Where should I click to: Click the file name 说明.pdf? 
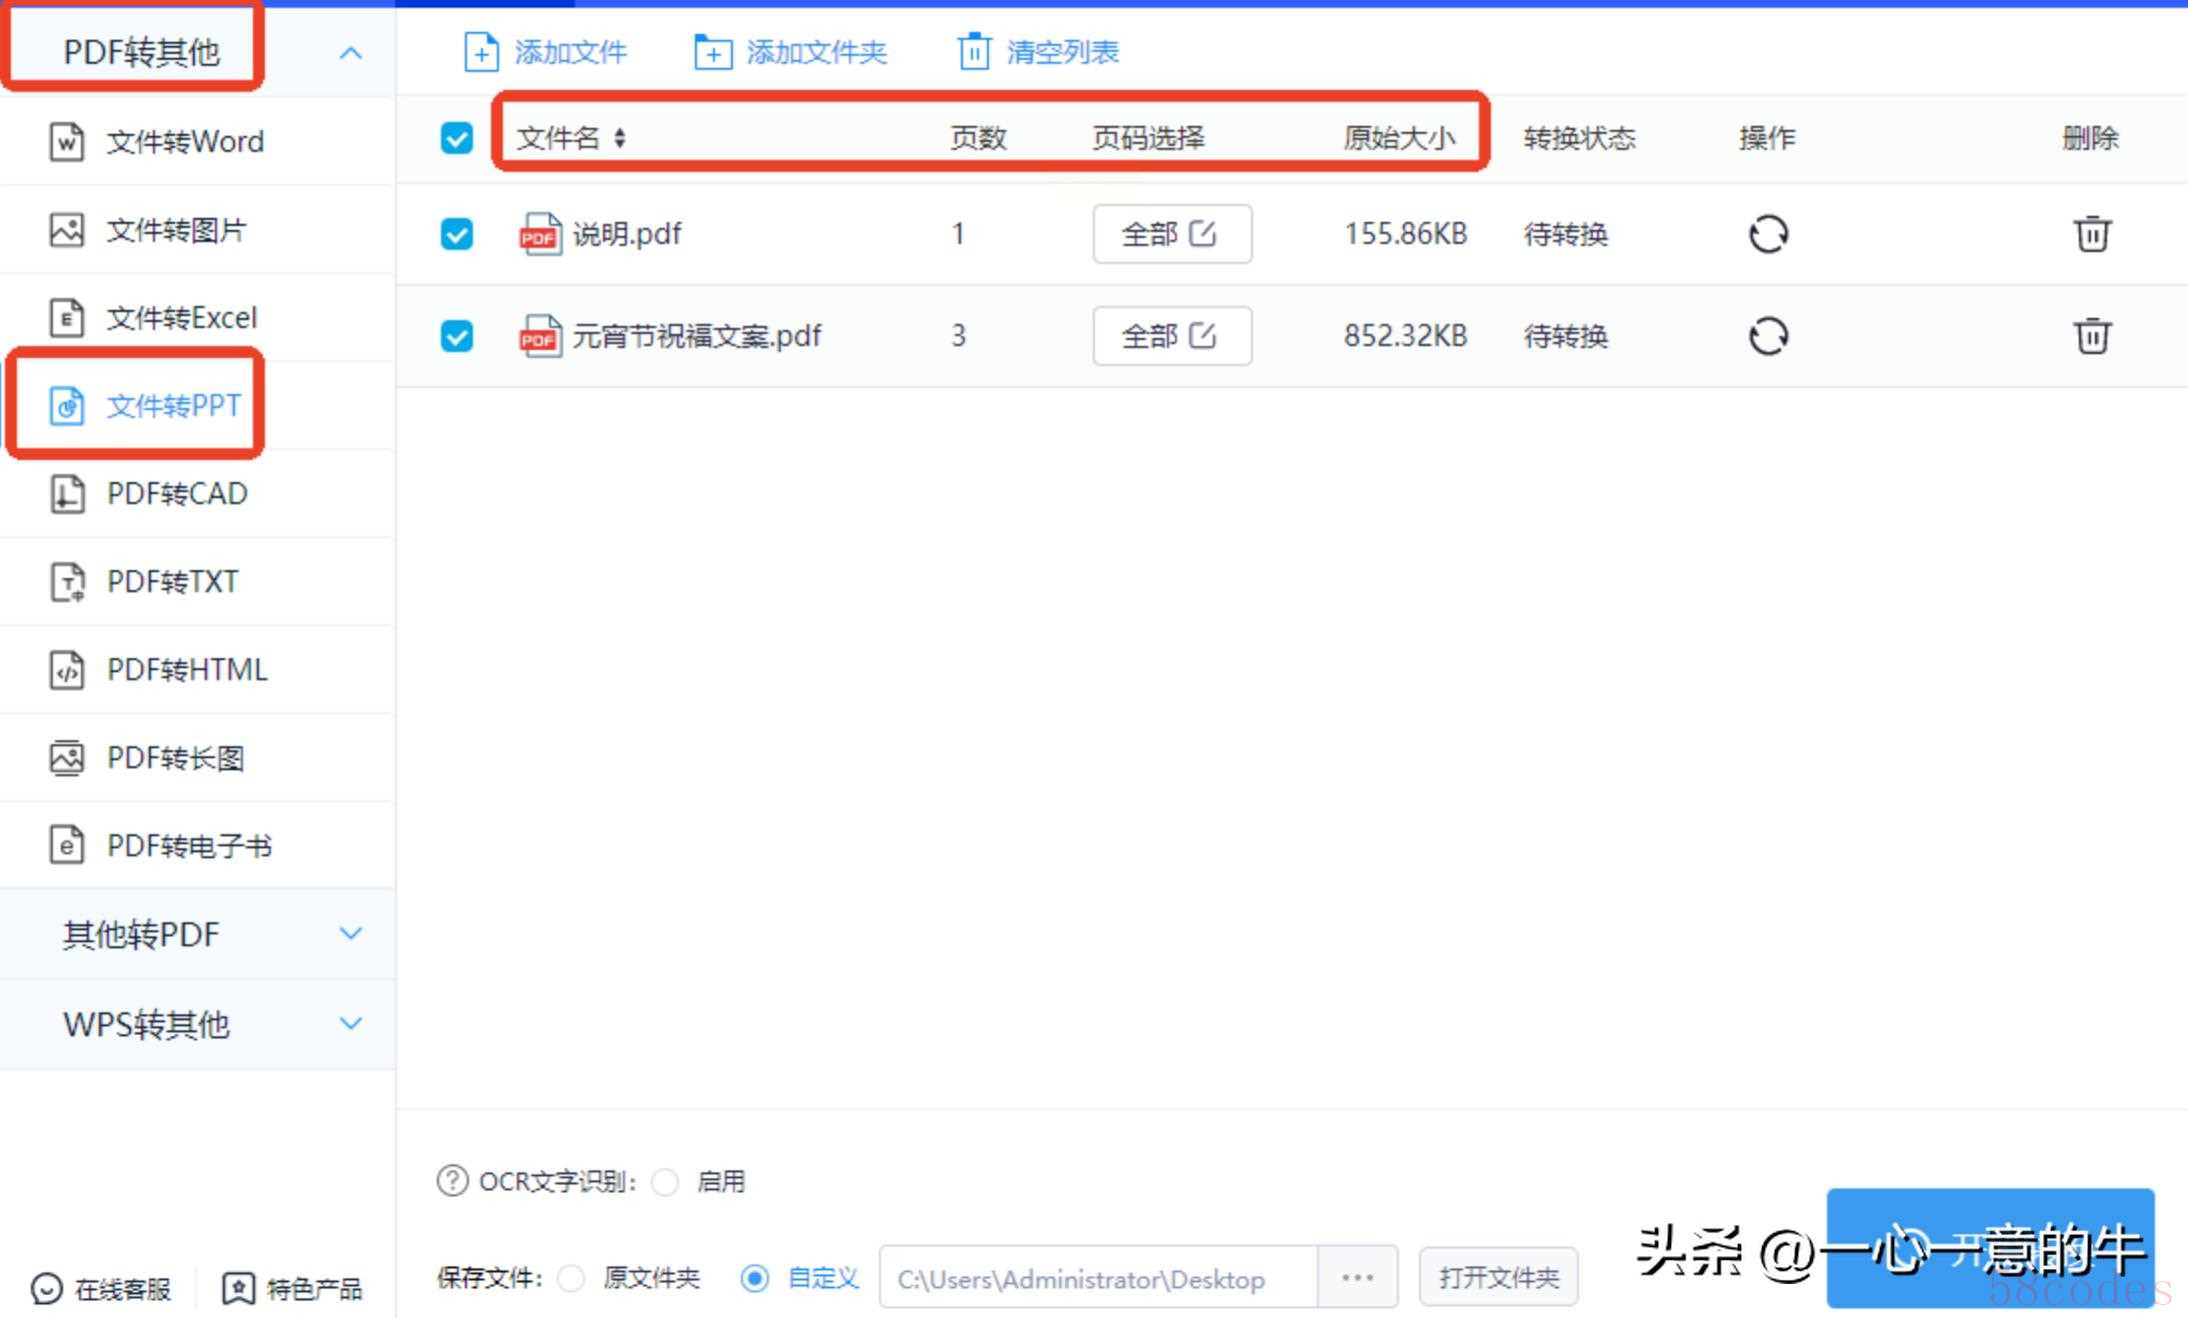coord(627,234)
